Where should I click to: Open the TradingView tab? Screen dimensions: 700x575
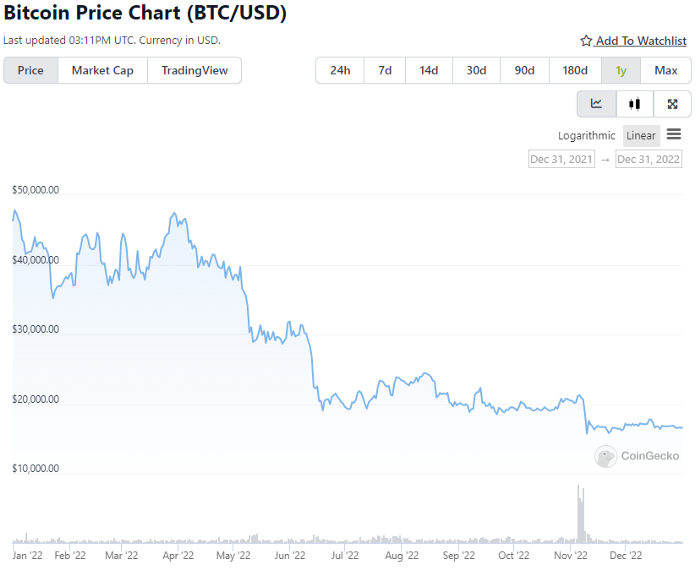click(x=194, y=71)
